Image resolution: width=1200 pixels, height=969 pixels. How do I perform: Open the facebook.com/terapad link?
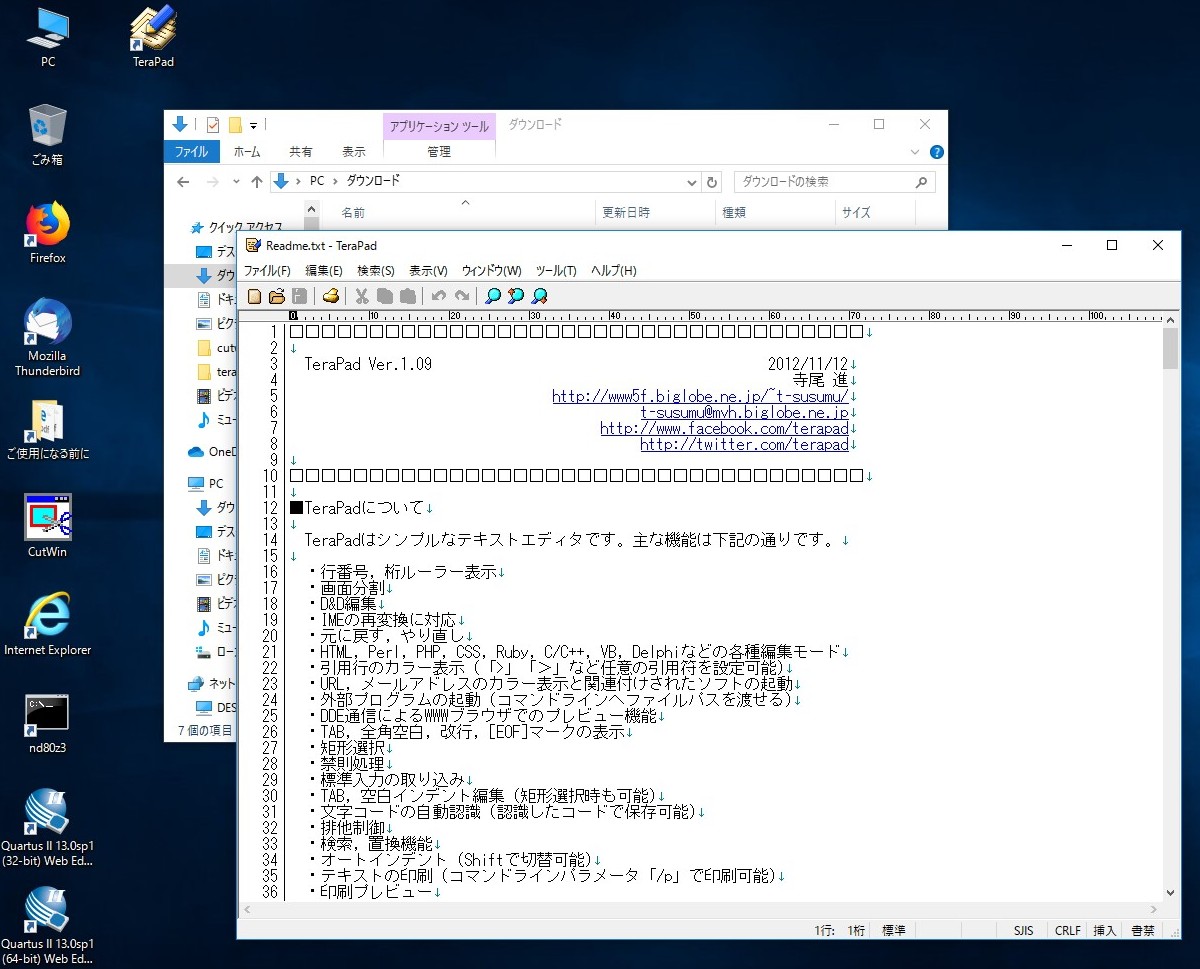click(x=724, y=429)
